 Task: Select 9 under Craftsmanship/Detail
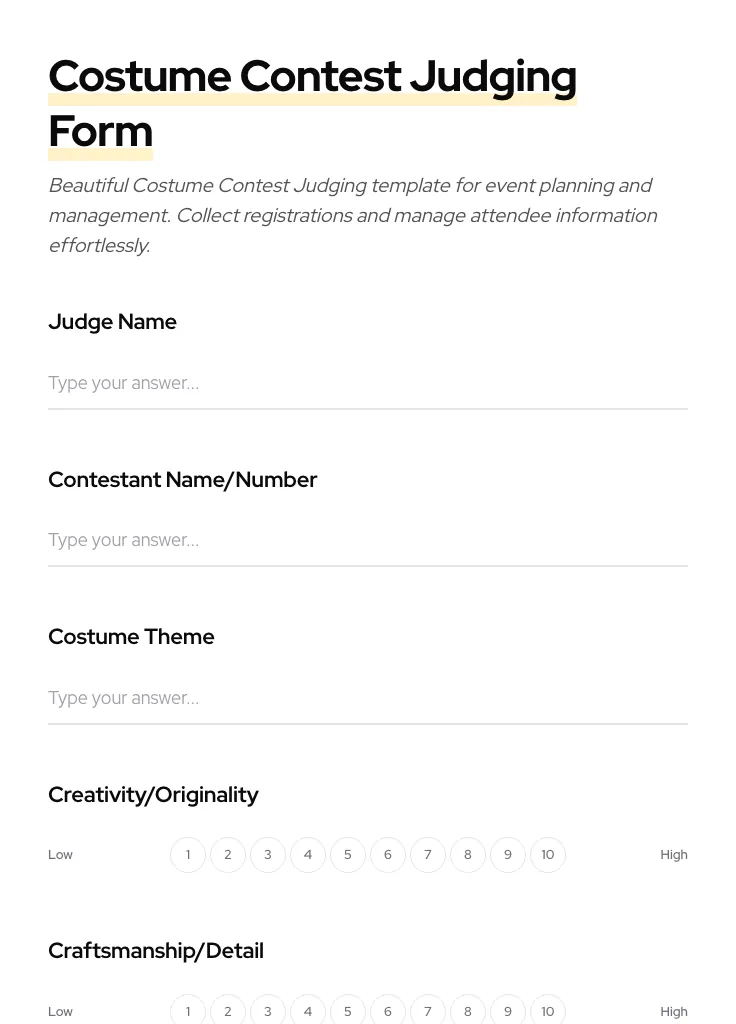[x=508, y=1010]
